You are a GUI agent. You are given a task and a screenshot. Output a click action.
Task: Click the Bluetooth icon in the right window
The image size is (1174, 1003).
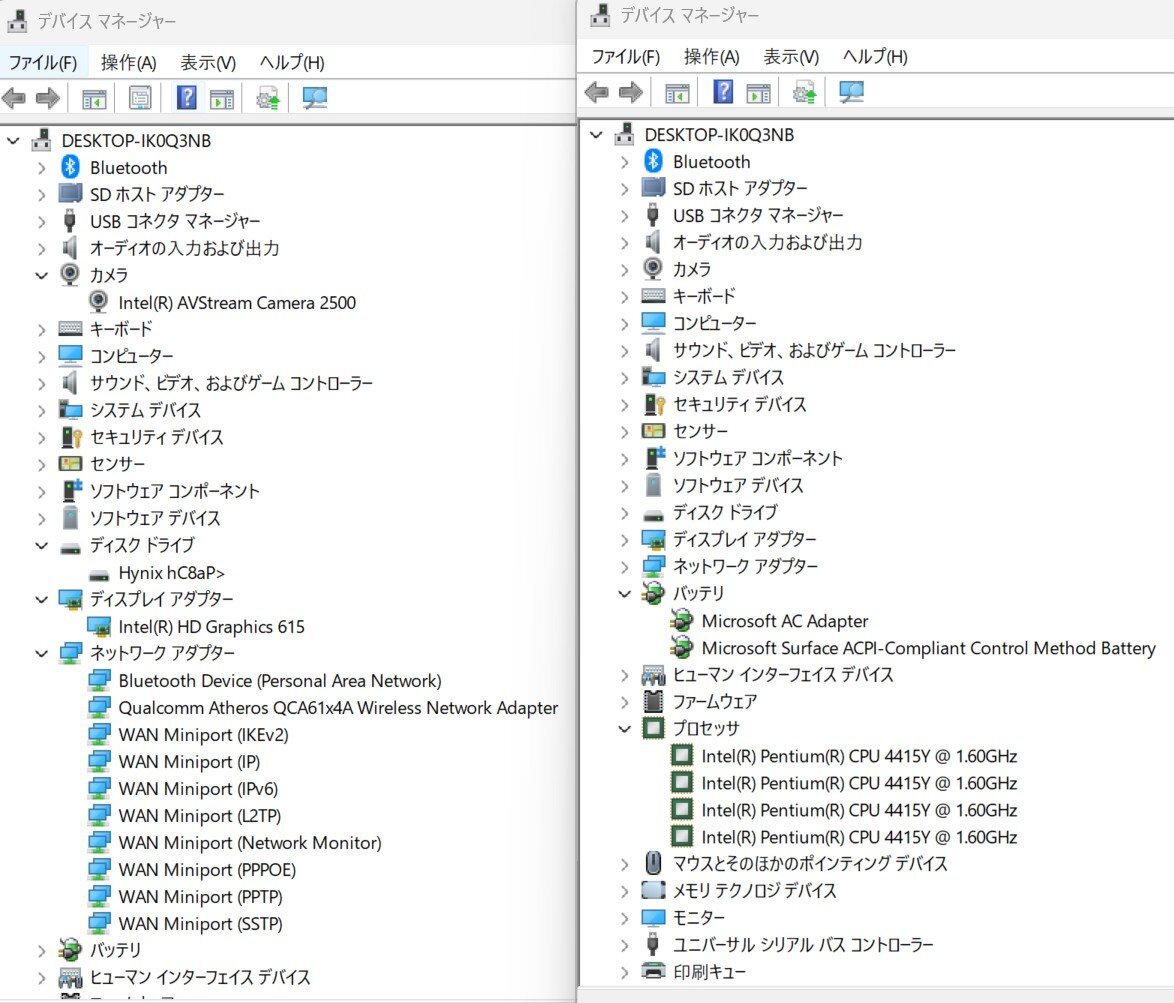point(654,161)
